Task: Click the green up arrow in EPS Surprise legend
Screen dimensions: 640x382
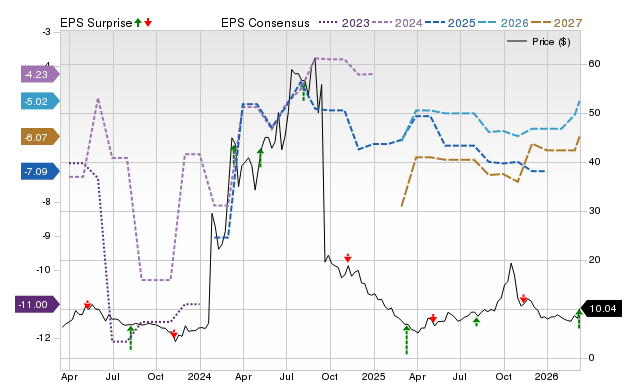Action: click(138, 22)
